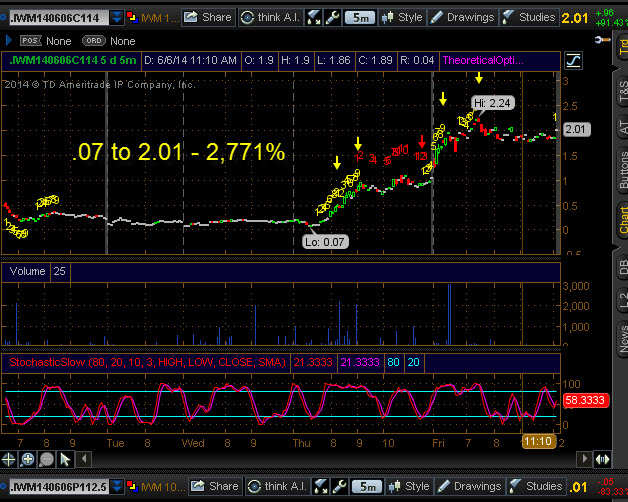Open Studies in the top toolbar
The height and width of the screenshot is (502, 628).
coord(530,17)
